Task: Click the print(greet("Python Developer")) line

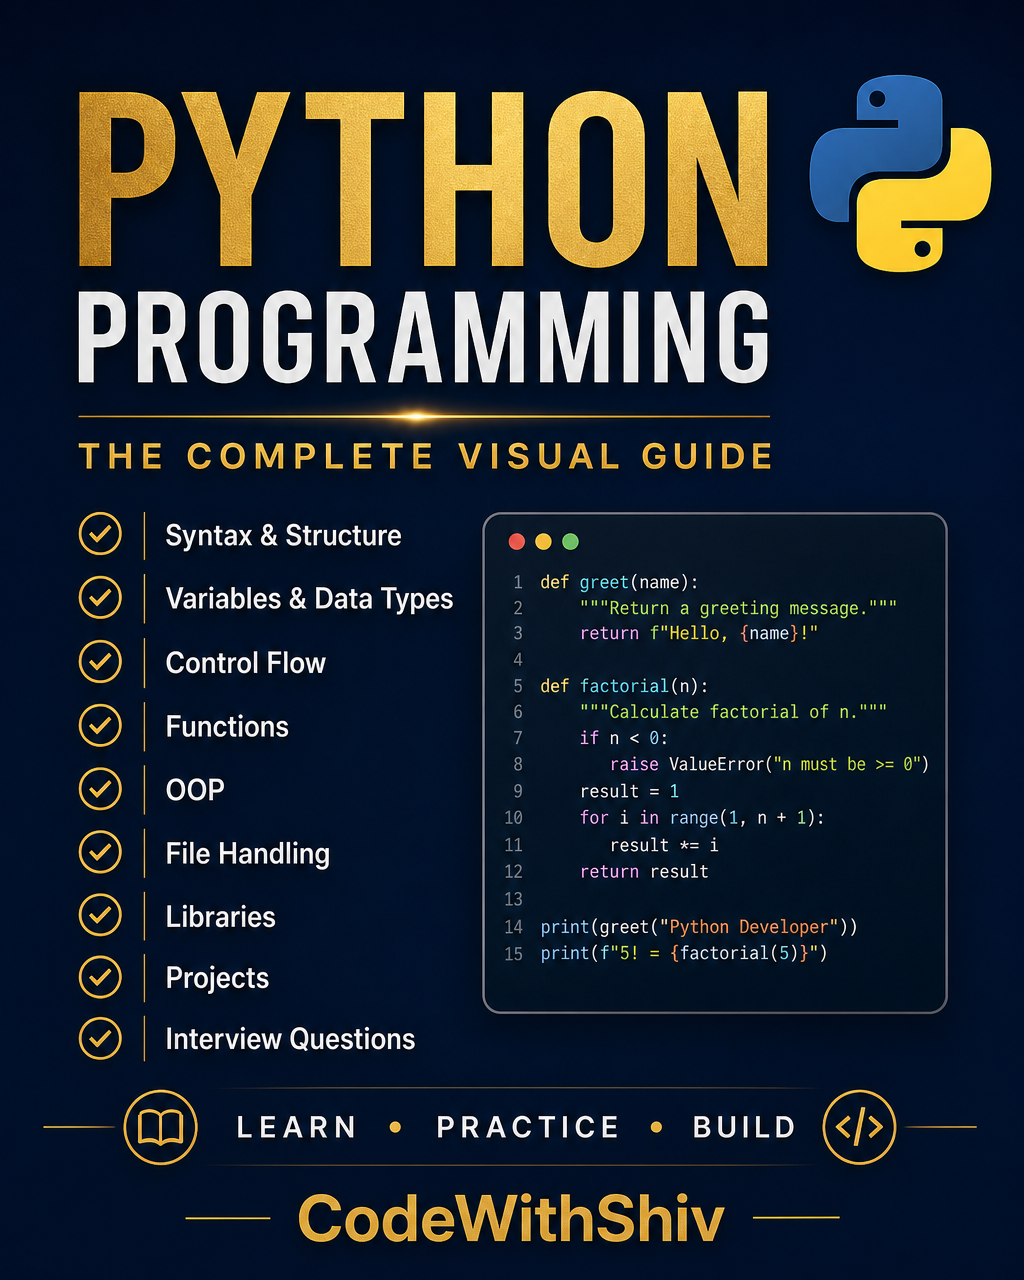Action: pyautogui.click(x=699, y=927)
